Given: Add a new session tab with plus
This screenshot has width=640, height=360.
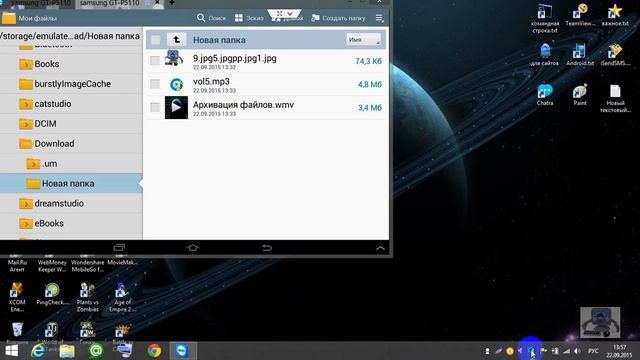Looking at the screenshot, I should 172,3.
